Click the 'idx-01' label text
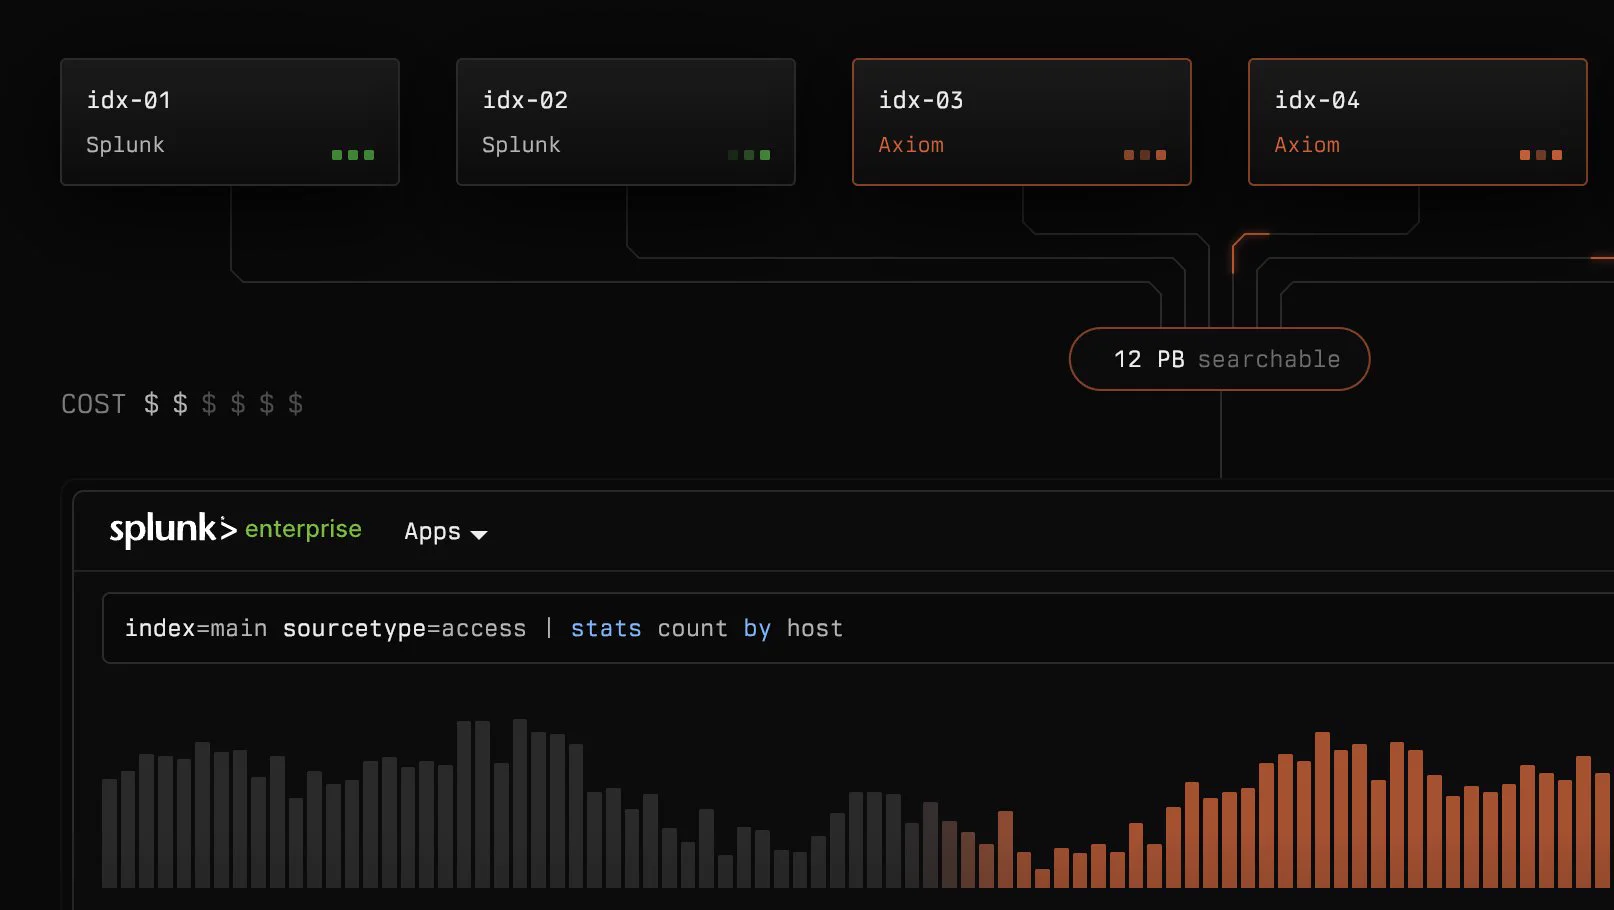Image resolution: width=1614 pixels, height=910 pixels. [129, 100]
